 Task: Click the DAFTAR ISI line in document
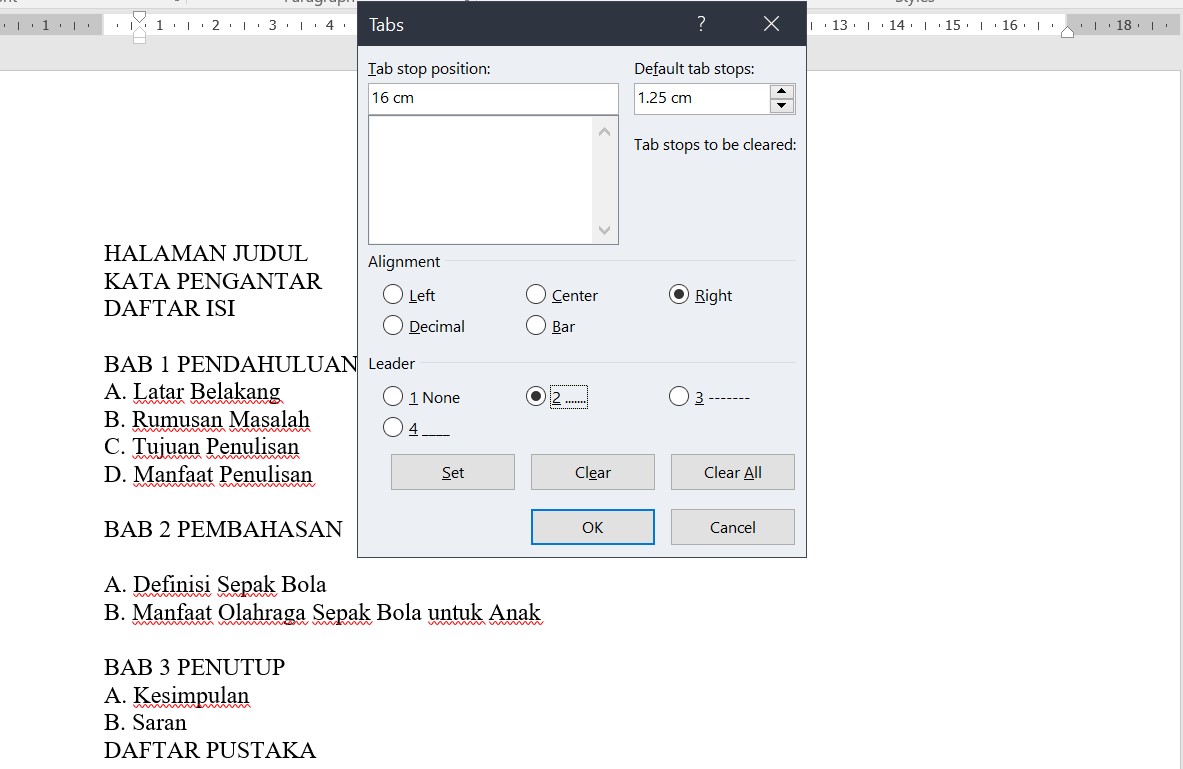(x=170, y=308)
